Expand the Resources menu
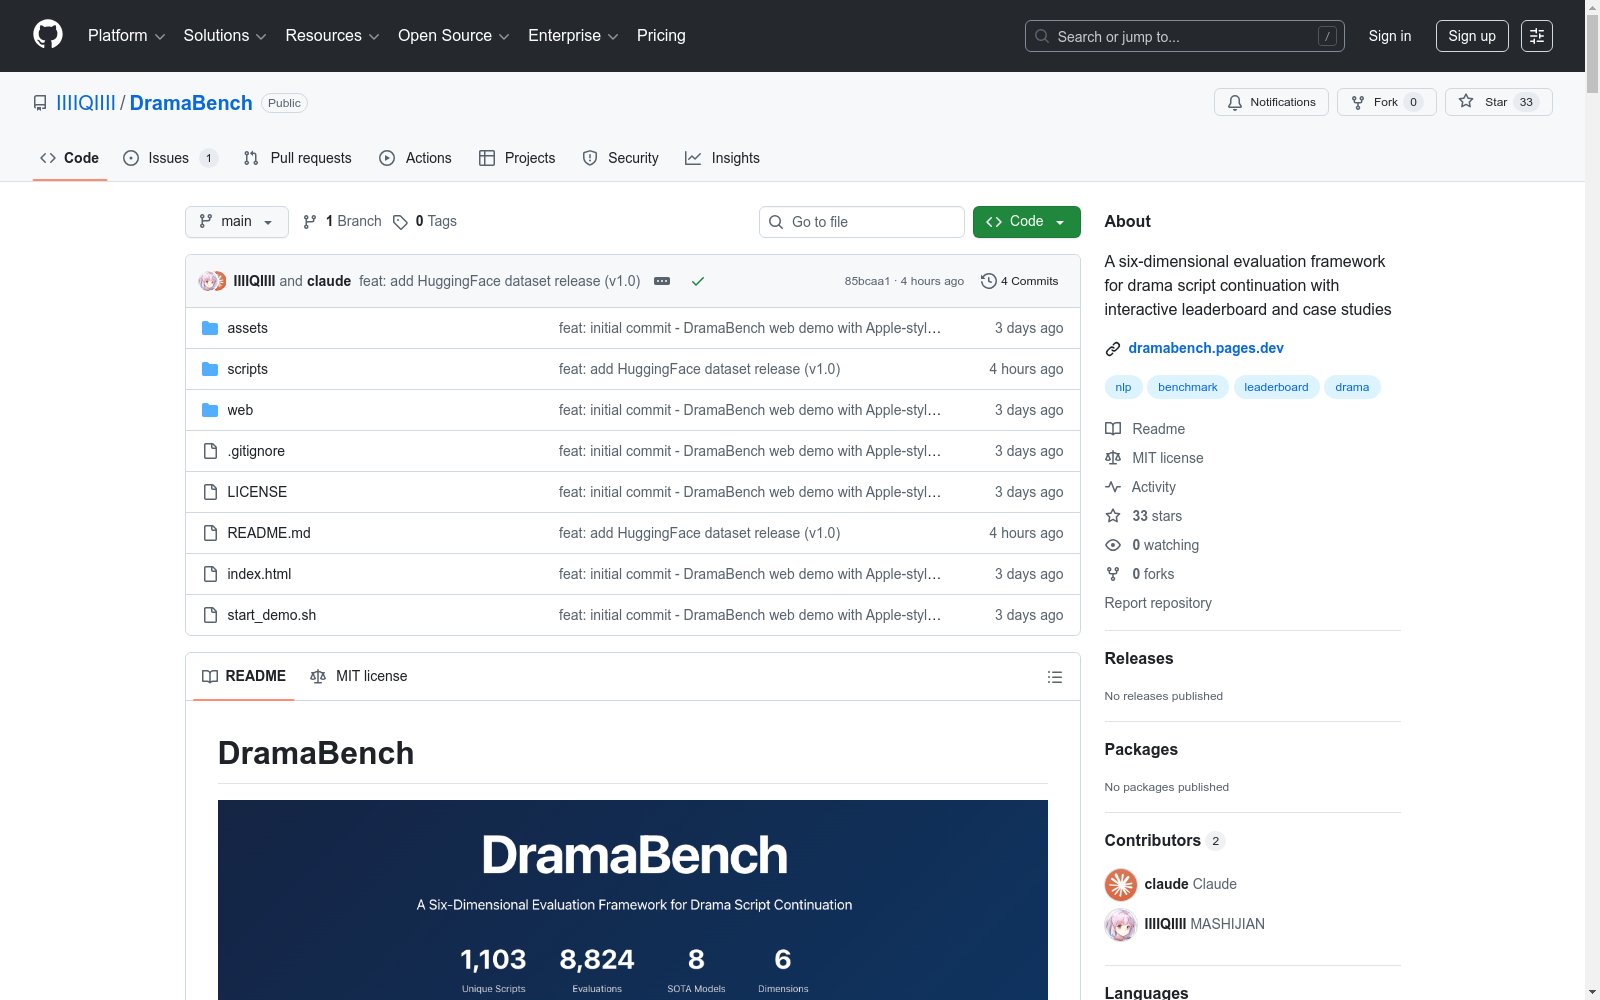Viewport: 1600px width, 1000px height. (x=332, y=36)
